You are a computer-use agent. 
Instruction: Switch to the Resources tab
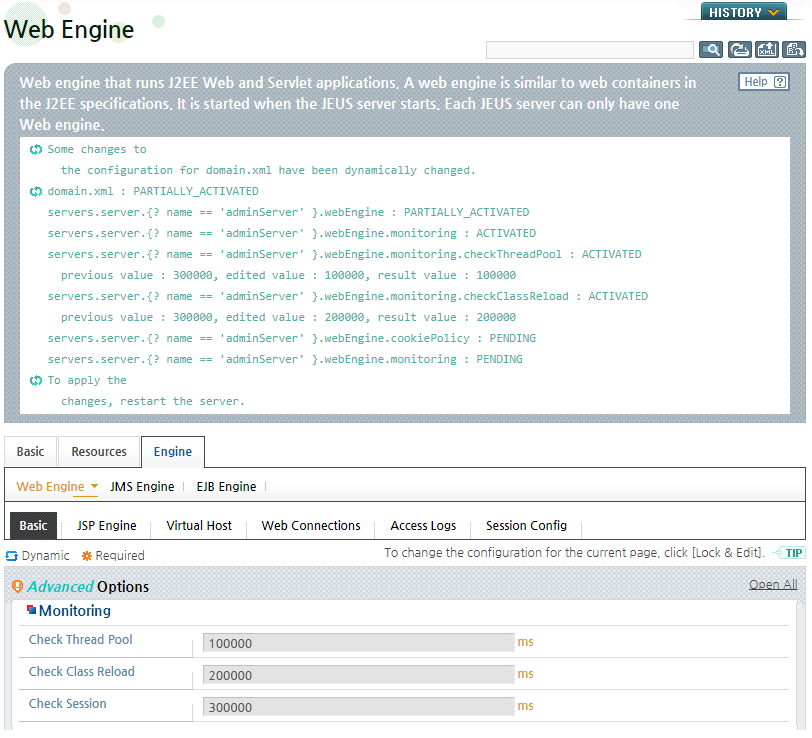(x=99, y=452)
